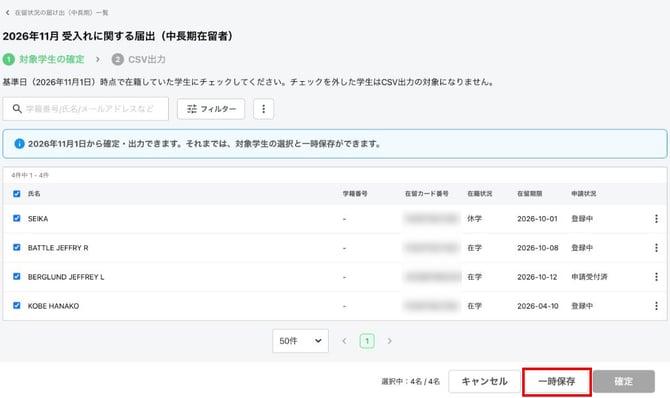
Task: Click the 休学 status in SEIKA row
Action: tap(474, 218)
